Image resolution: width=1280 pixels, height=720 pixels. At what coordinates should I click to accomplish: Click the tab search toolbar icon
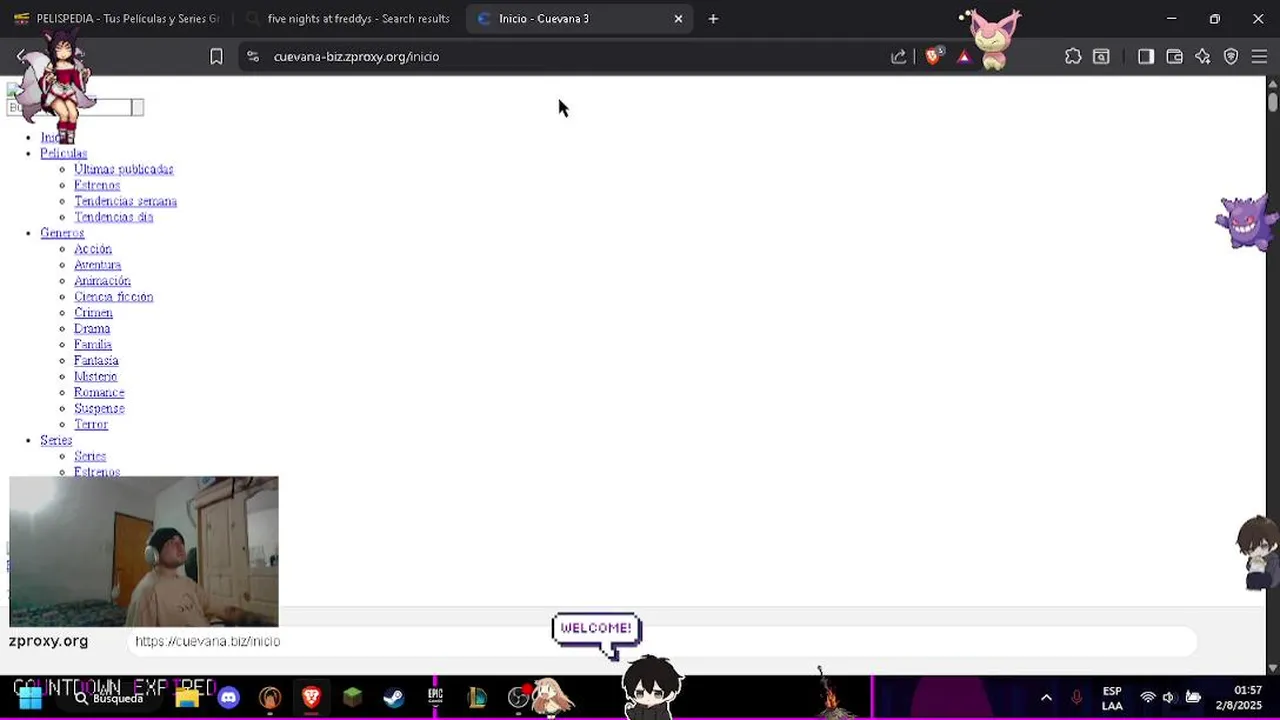coord(1101,57)
